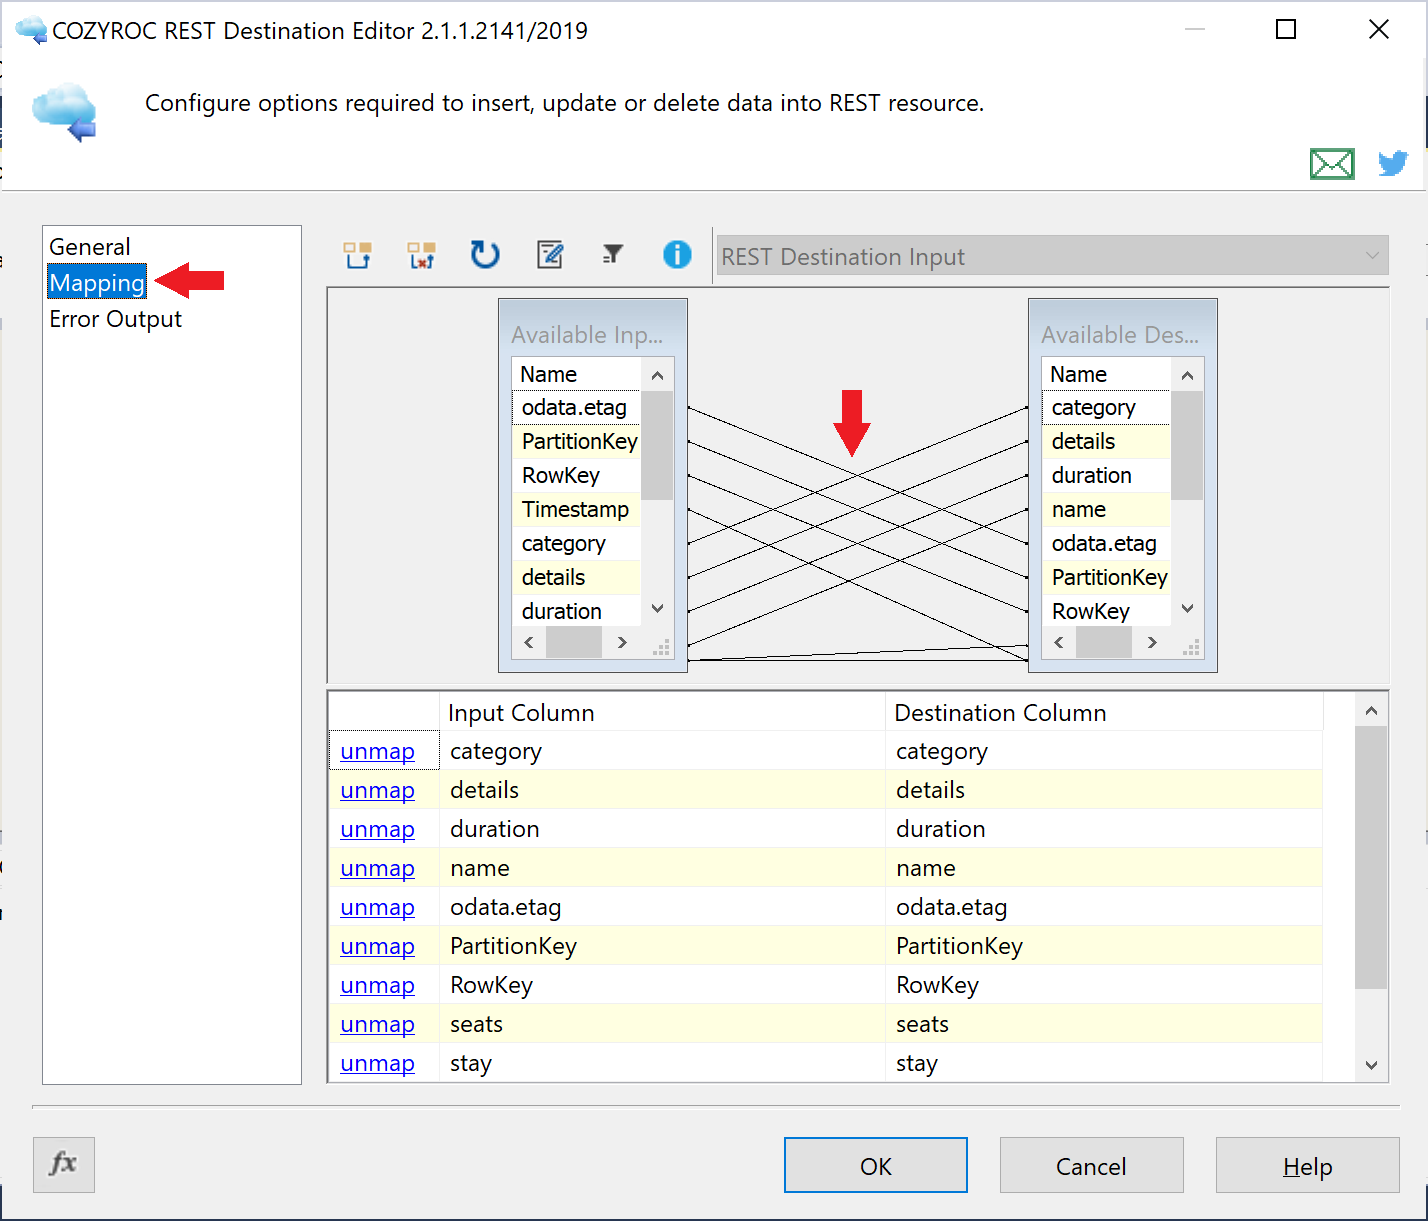This screenshot has height=1221, width=1428.
Task: Click left arrow in Available Destination horizontal scrollbar
Action: coord(1059,642)
